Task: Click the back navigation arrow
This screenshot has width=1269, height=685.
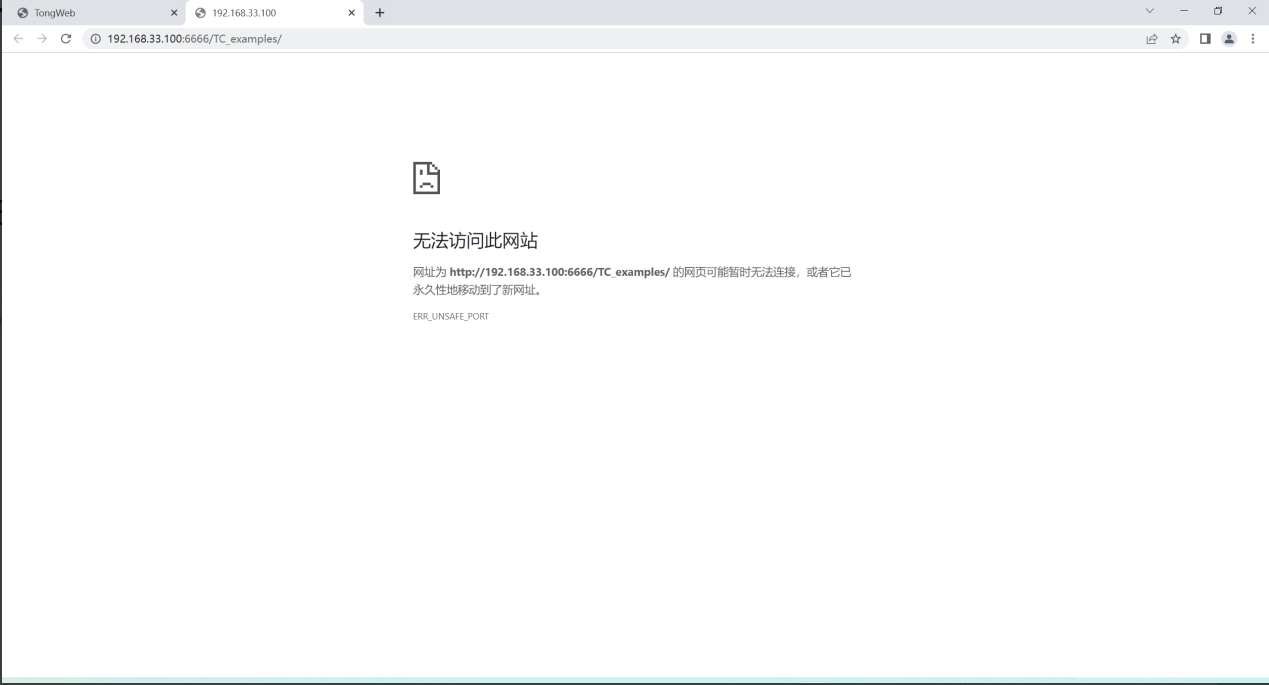Action: (18, 39)
